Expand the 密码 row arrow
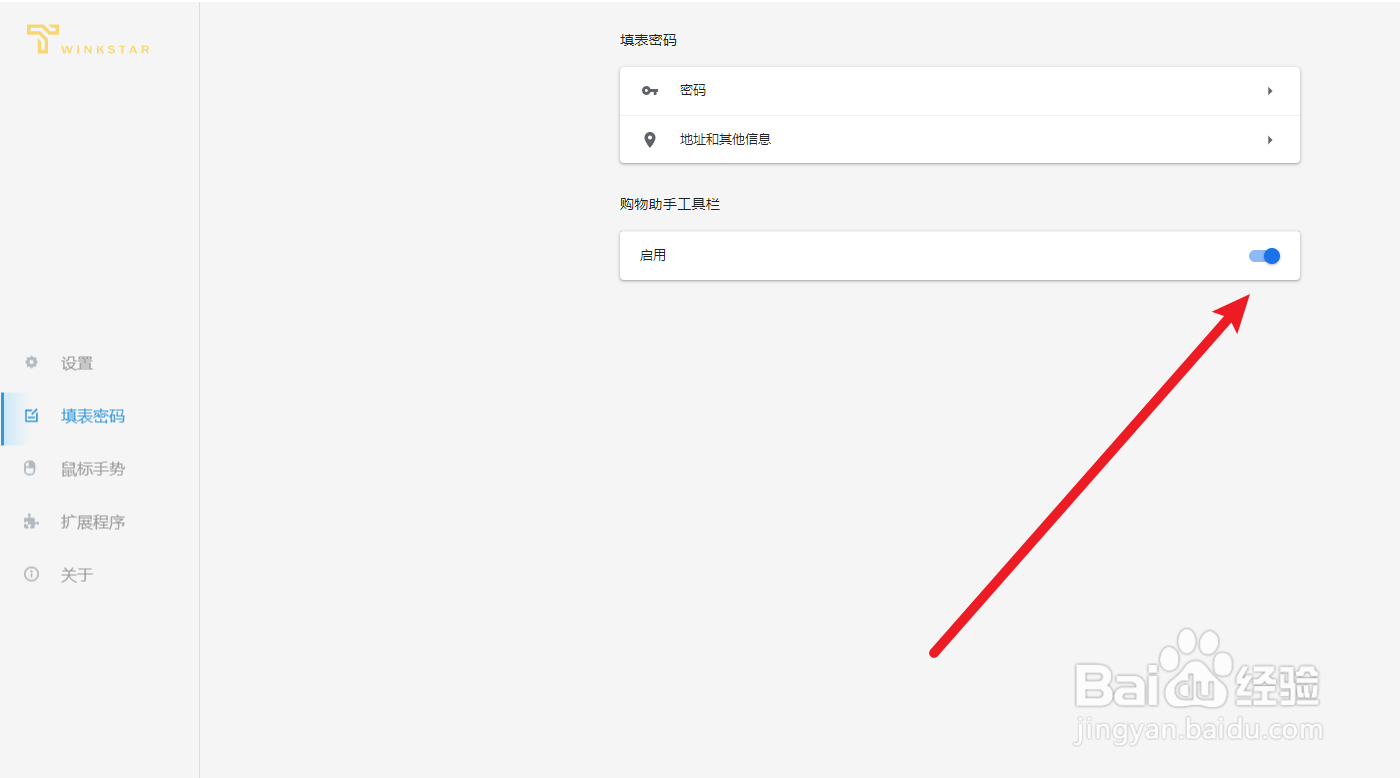Image resolution: width=1400 pixels, height=778 pixels. click(x=1270, y=91)
